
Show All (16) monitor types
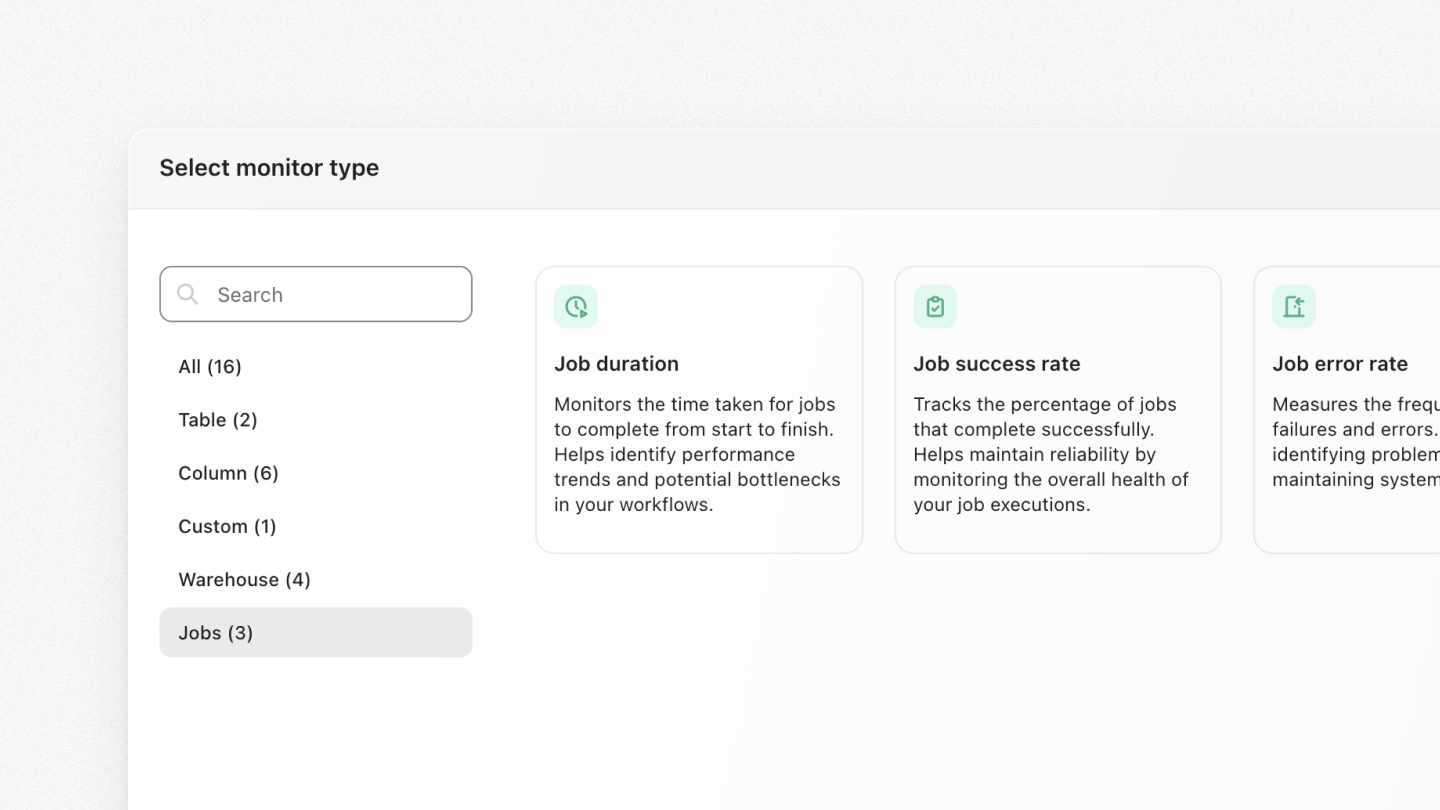click(210, 367)
